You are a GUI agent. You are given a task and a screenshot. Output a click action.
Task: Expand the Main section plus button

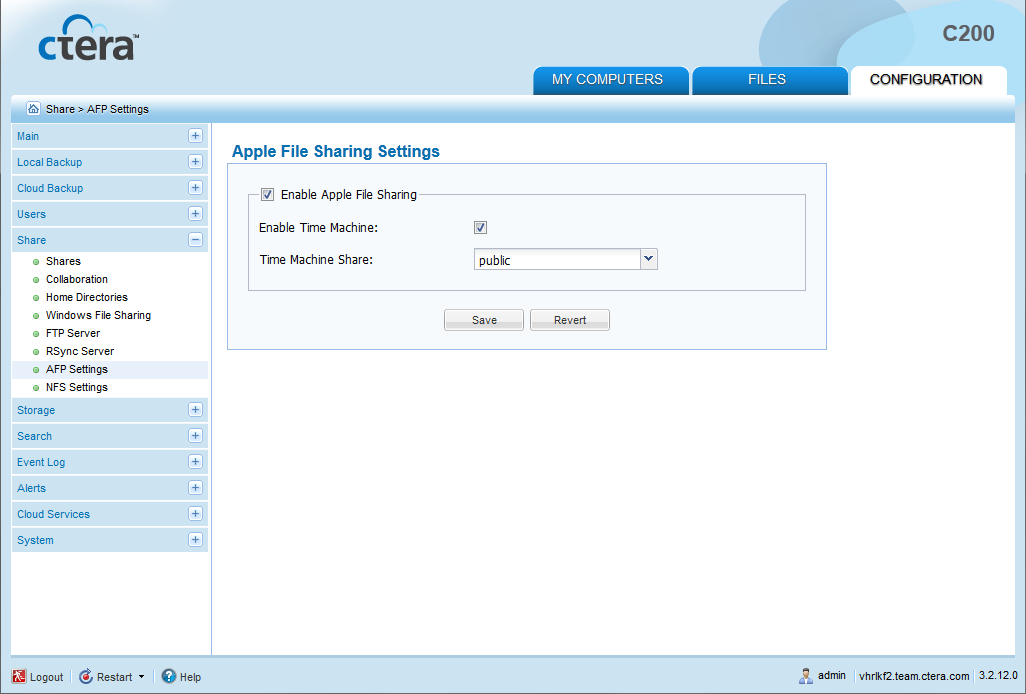[x=195, y=135]
